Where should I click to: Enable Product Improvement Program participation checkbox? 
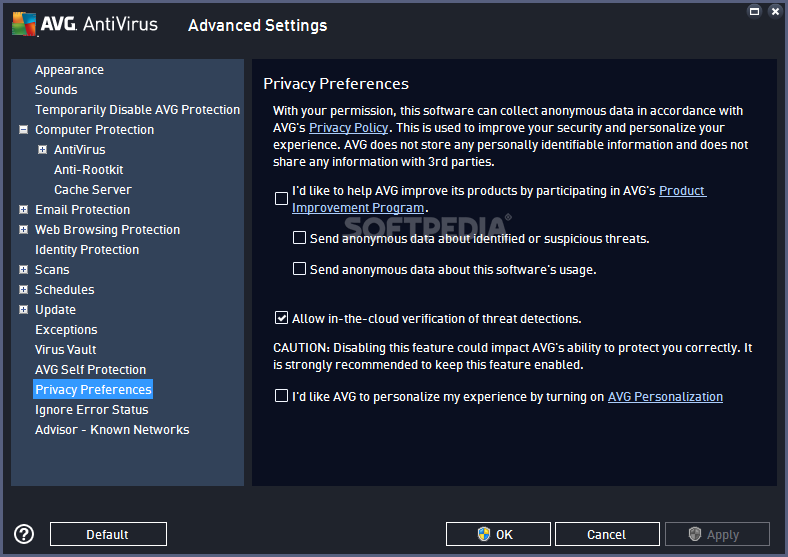click(281, 199)
